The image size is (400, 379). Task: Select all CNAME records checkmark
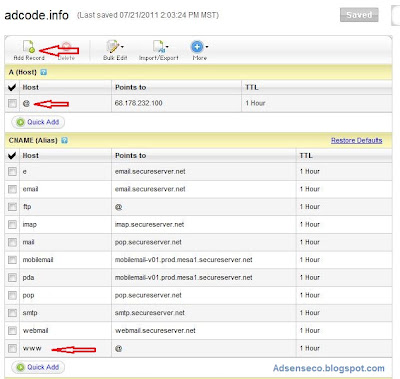[x=12, y=156]
